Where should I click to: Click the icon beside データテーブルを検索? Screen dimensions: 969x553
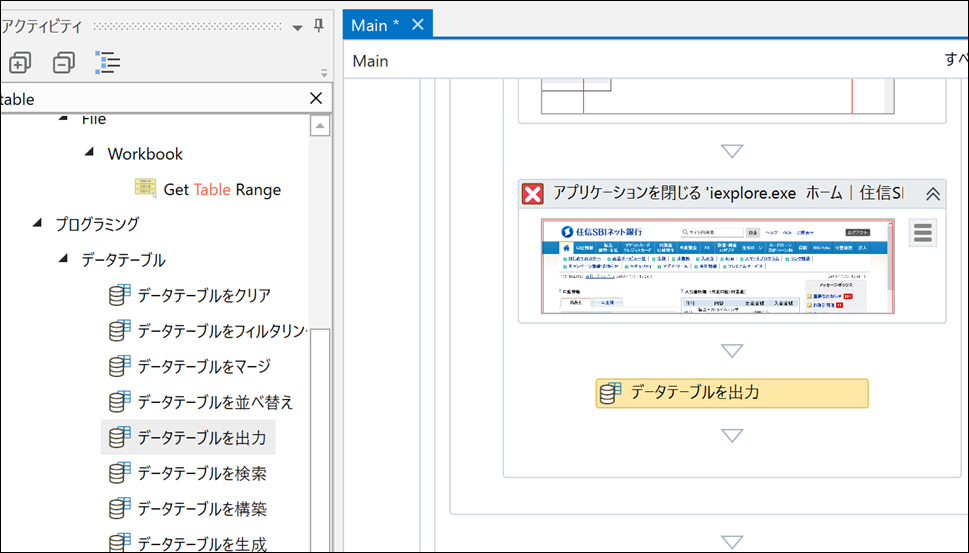click(119, 473)
